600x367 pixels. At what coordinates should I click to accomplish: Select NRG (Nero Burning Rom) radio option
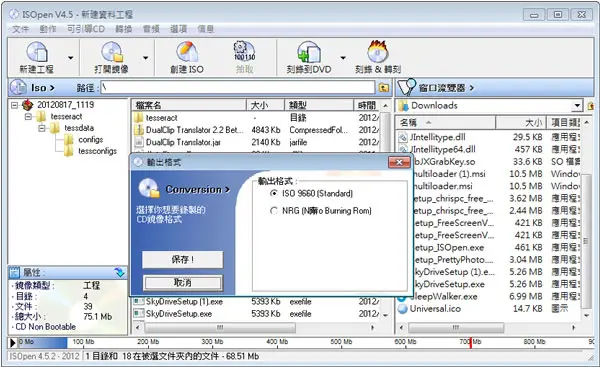[x=274, y=210]
